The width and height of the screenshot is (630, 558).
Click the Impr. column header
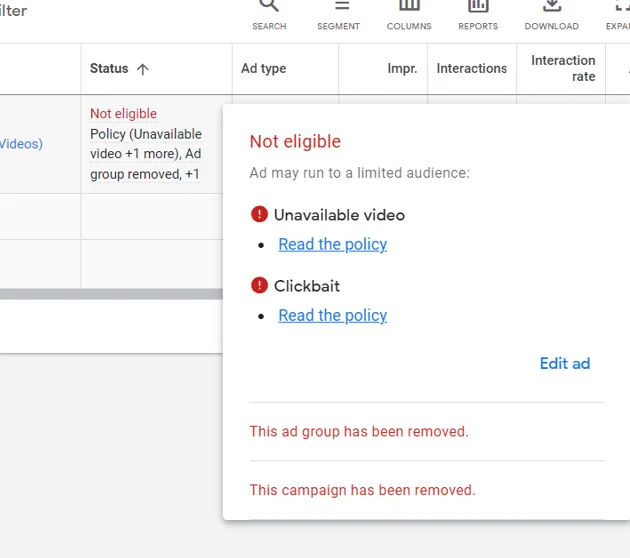click(x=402, y=68)
